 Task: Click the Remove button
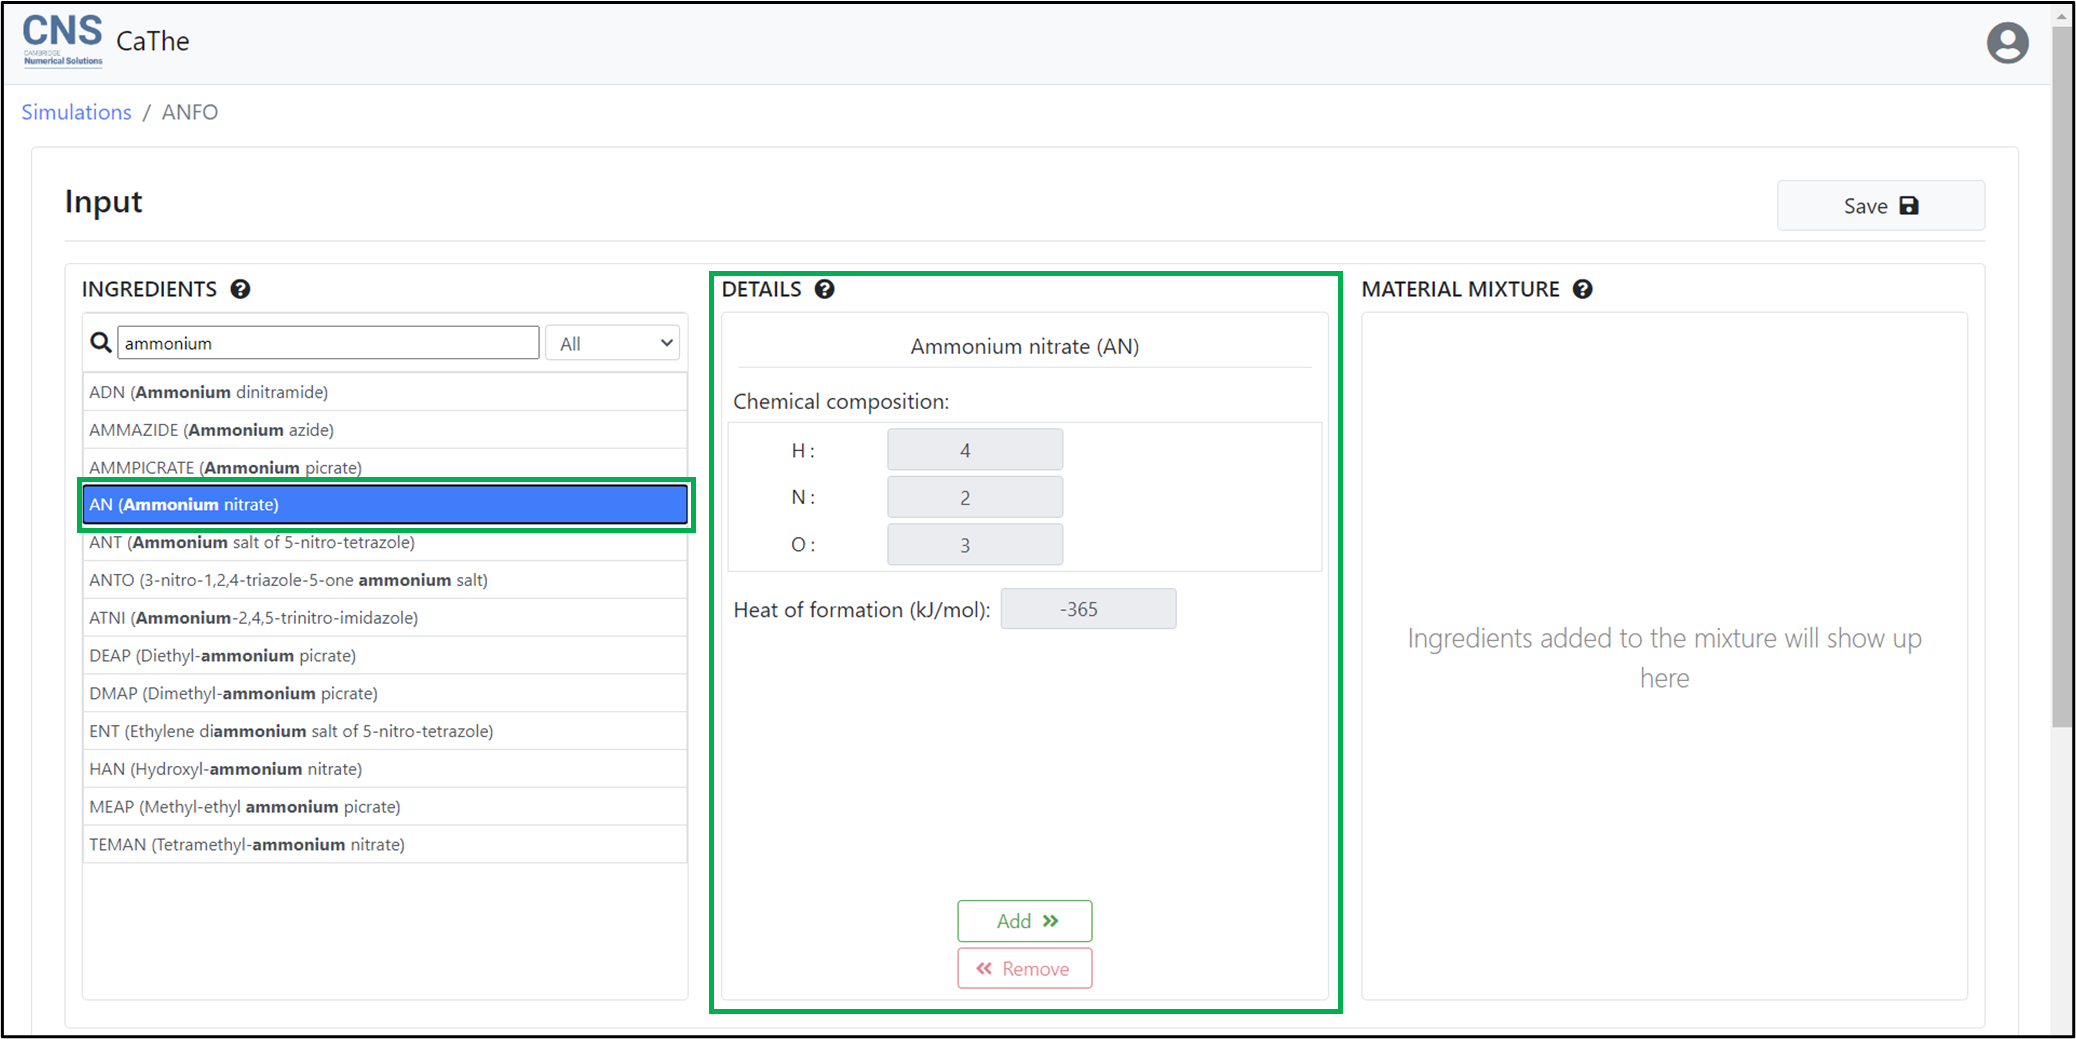(x=1024, y=968)
